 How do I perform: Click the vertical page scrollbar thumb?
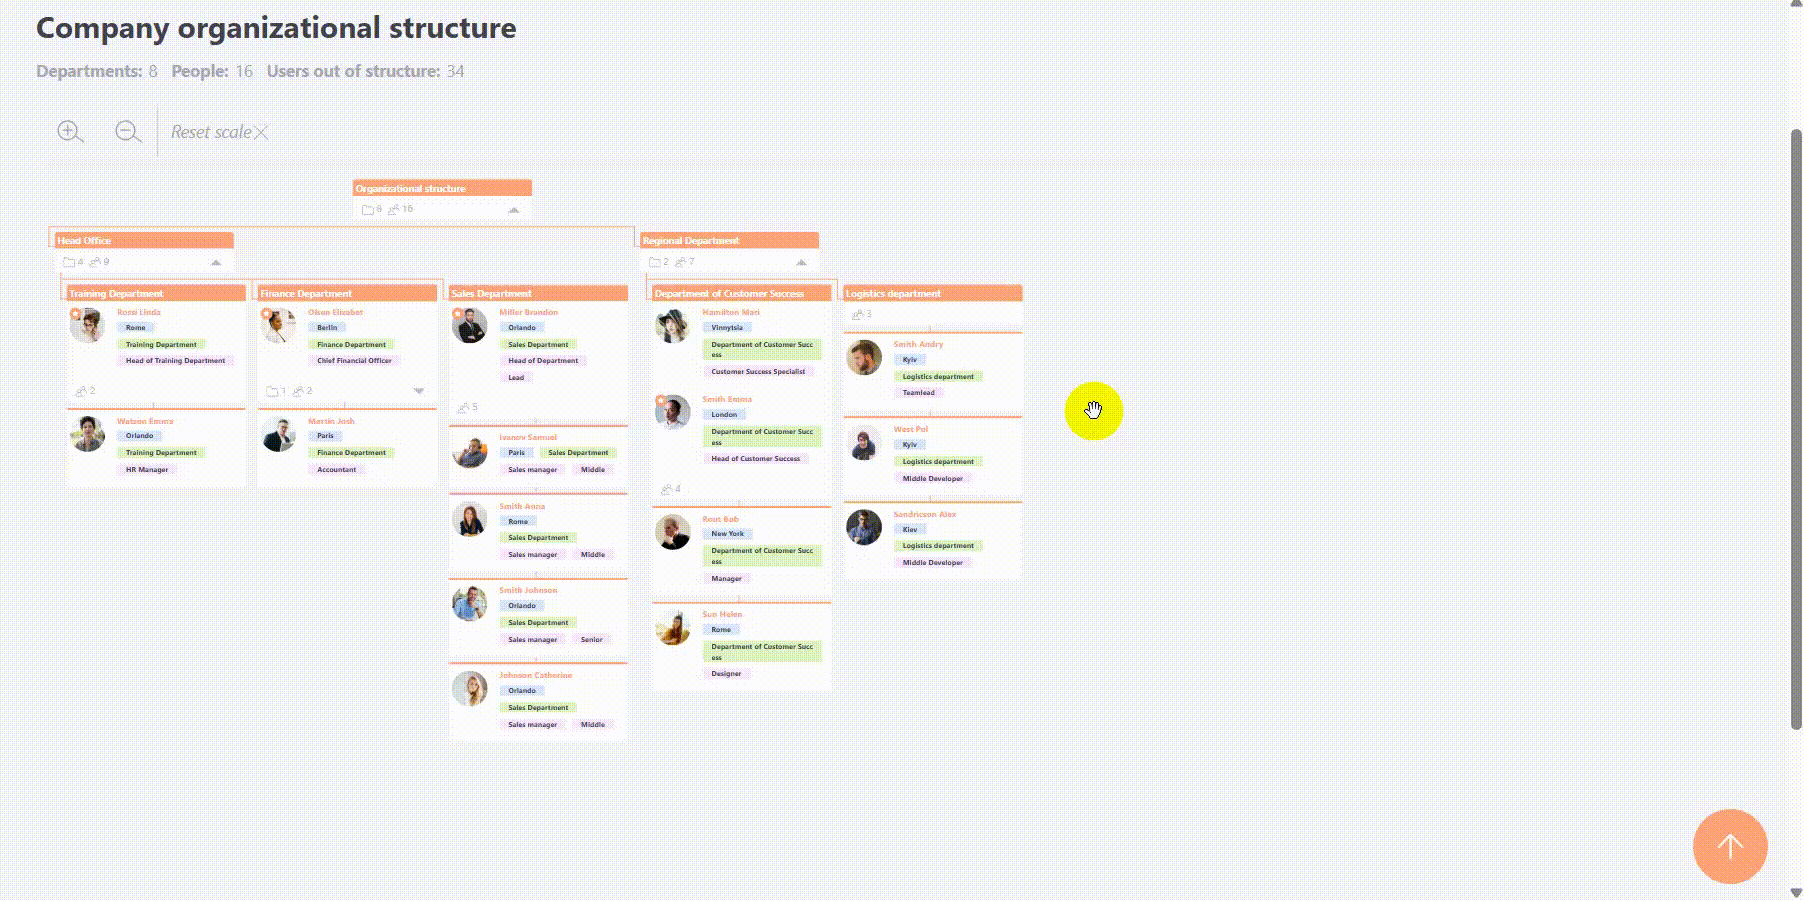coord(1796,430)
